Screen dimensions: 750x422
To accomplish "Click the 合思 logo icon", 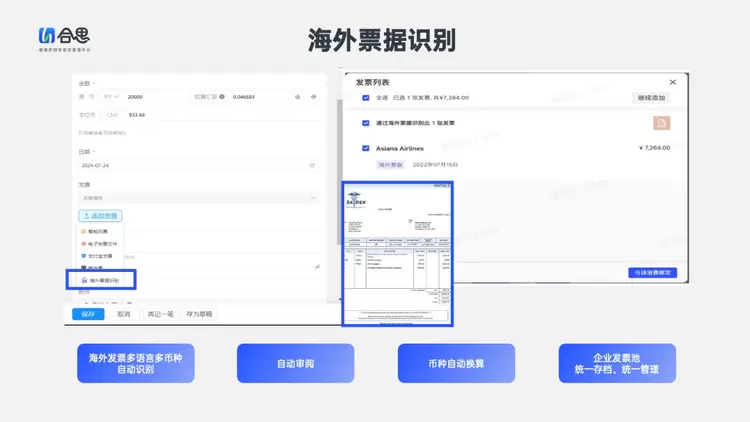I will pos(46,36).
